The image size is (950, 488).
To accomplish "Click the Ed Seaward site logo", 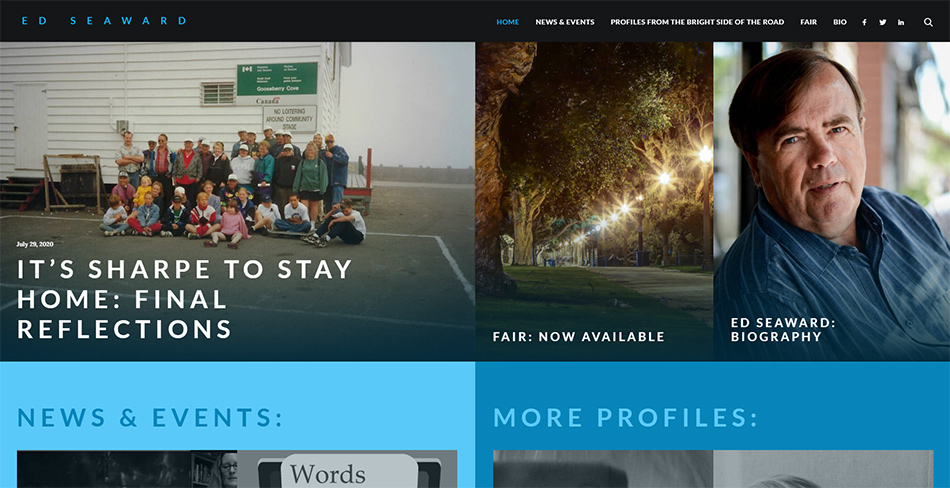I will 104,21.
